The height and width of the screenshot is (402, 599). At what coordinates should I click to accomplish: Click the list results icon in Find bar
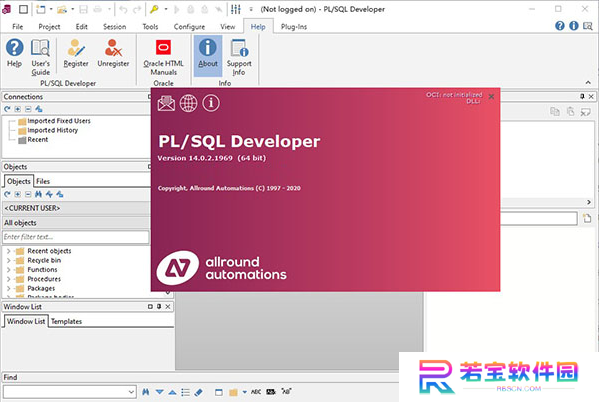point(185,392)
